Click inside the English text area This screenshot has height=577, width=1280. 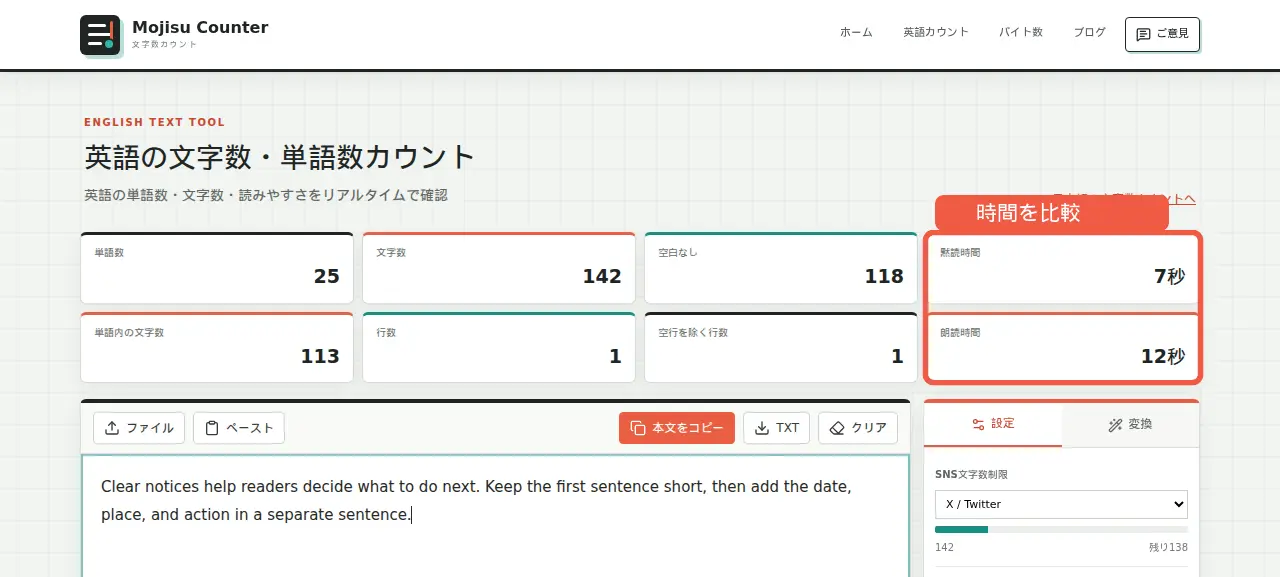tap(495, 516)
